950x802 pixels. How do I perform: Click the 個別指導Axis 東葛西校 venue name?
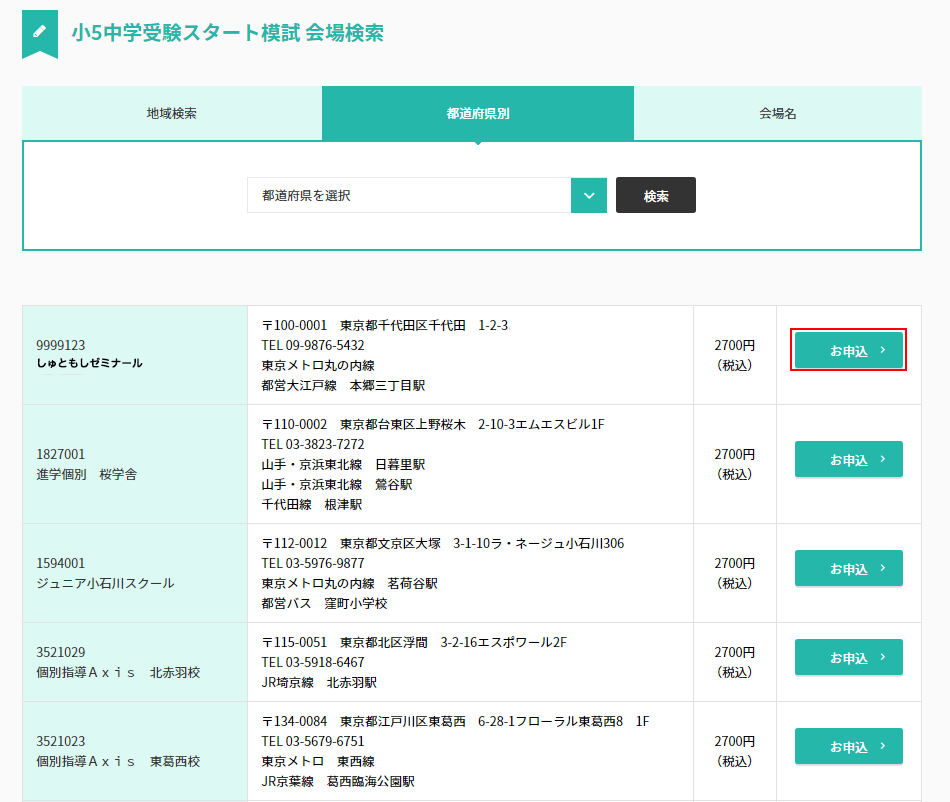[118, 761]
